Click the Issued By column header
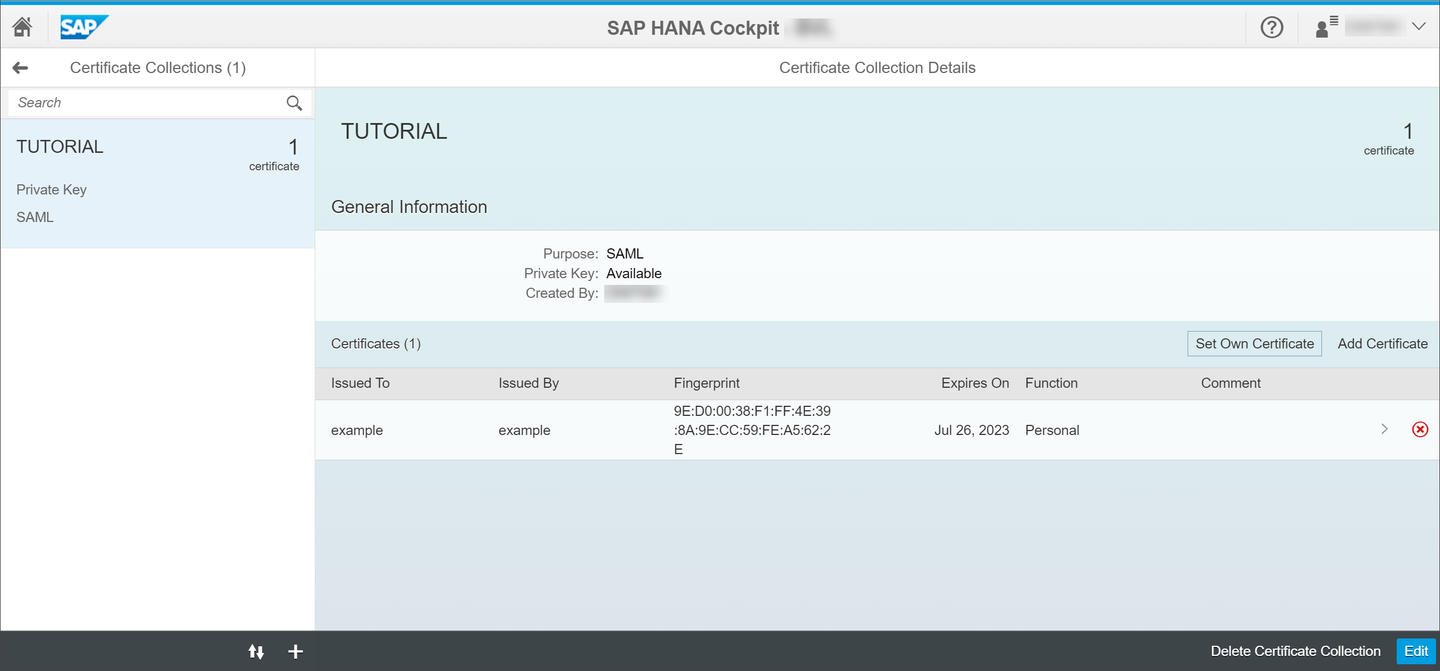 click(529, 383)
